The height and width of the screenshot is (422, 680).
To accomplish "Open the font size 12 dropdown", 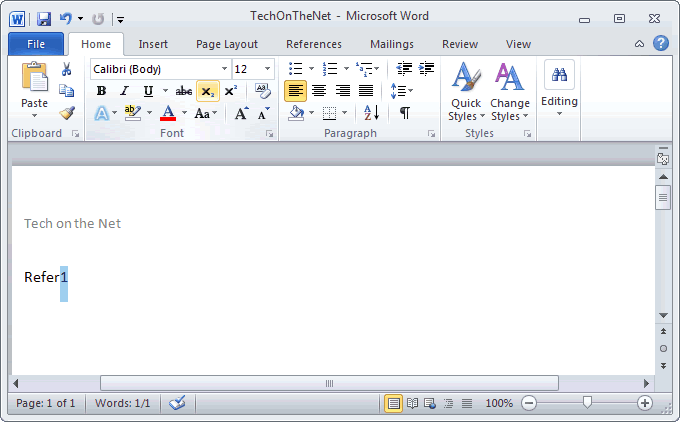I will [x=267, y=69].
